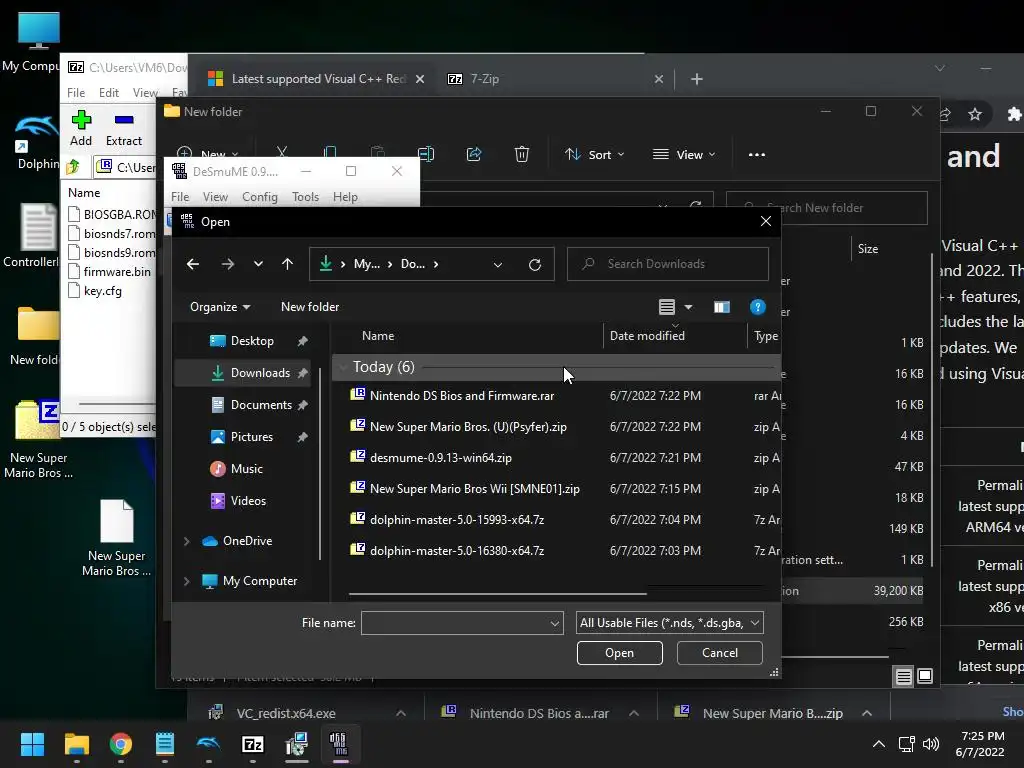Open the view options dropdown arrow
The height and width of the screenshot is (768, 1024).
point(688,307)
